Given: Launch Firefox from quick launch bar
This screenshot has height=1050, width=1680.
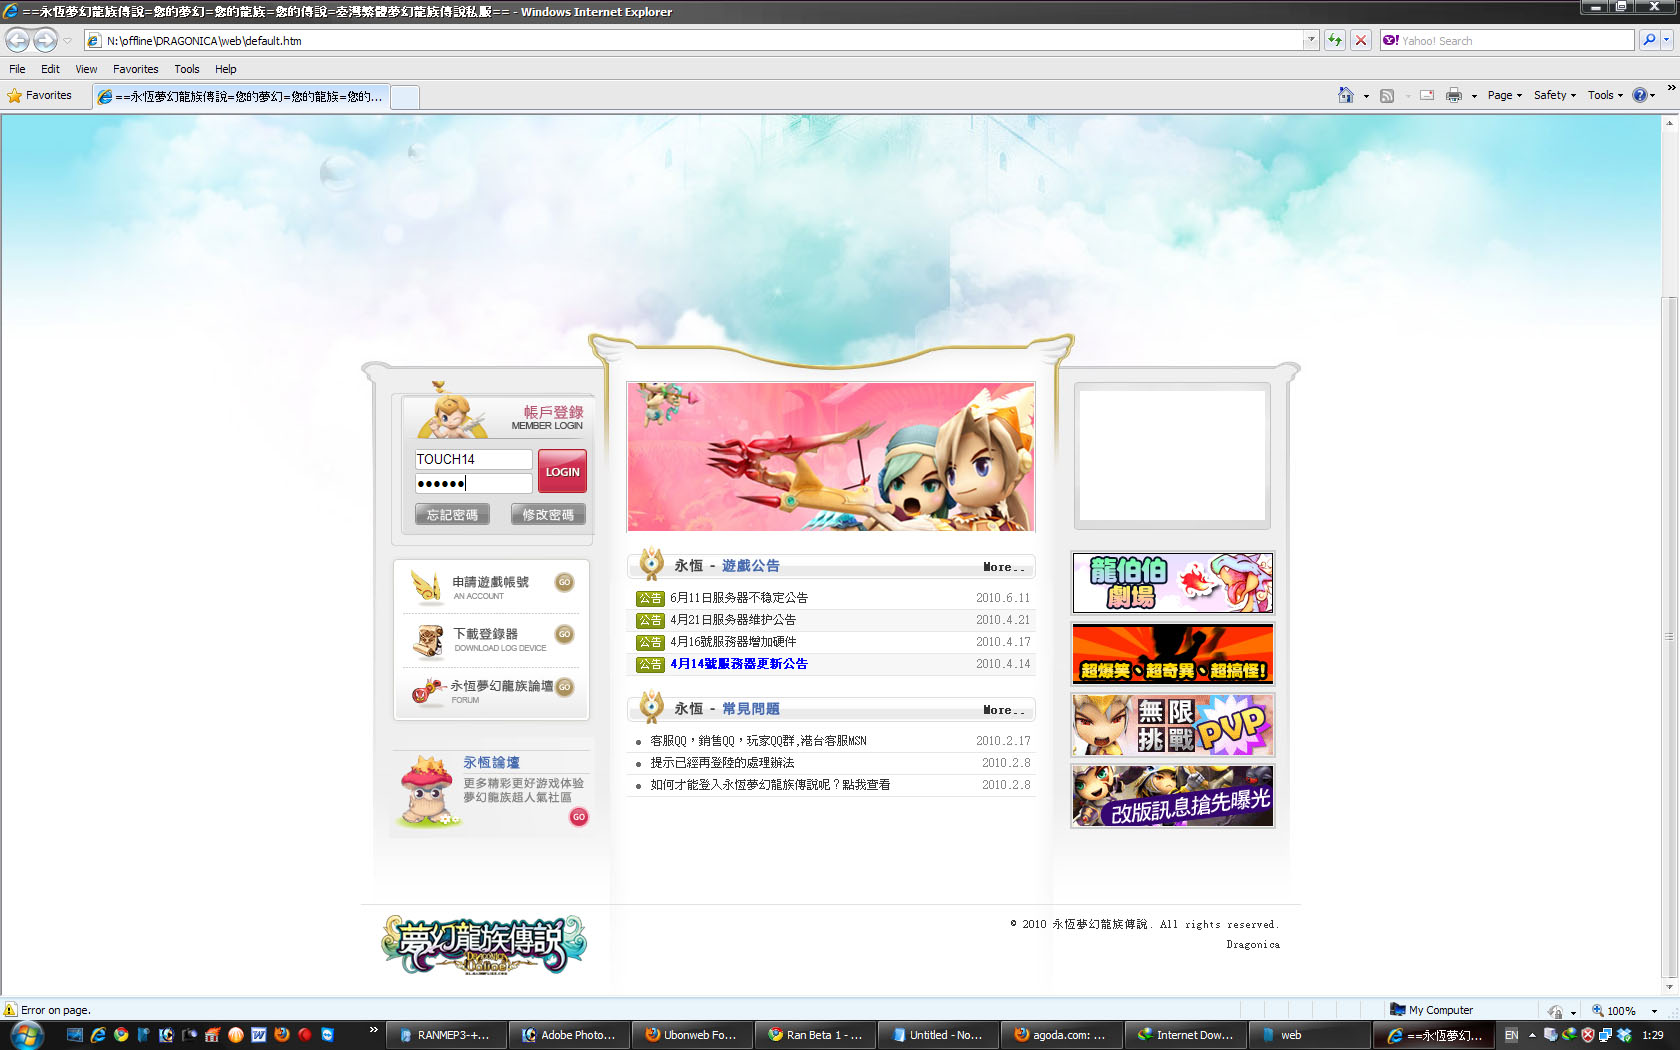Looking at the screenshot, I should tap(282, 1035).
